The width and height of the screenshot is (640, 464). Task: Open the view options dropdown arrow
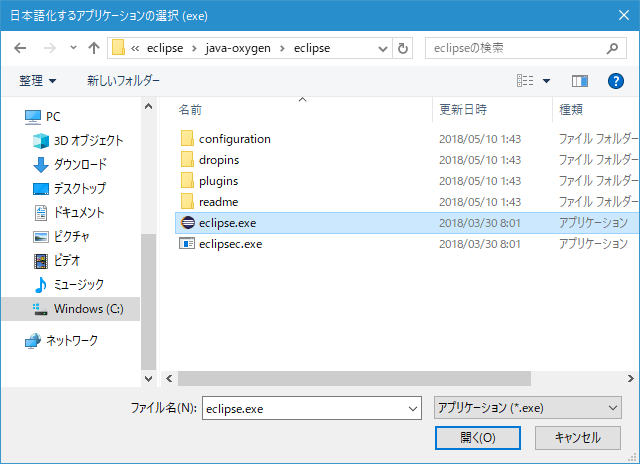click(x=546, y=81)
